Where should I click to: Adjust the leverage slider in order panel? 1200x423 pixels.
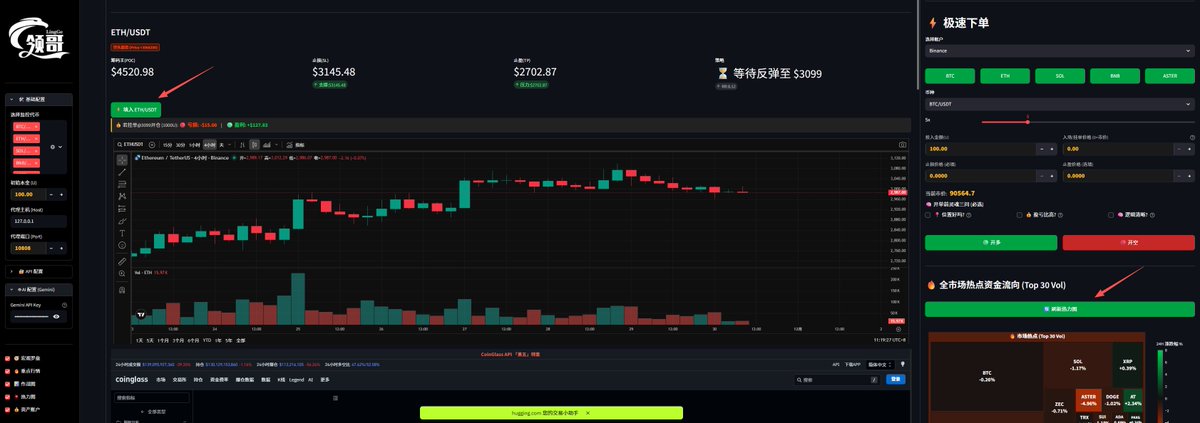[1028, 122]
